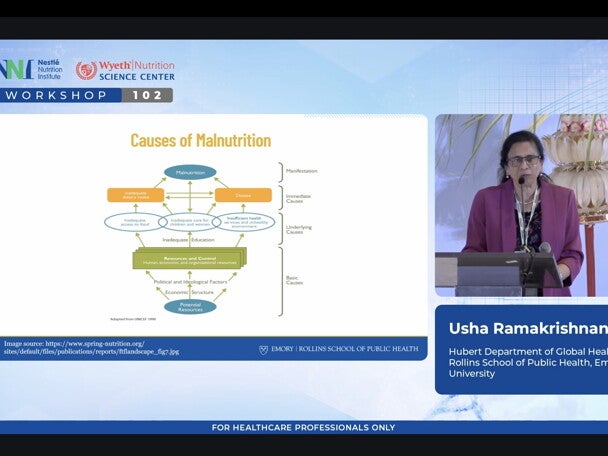Click the orange Disease box
The image size is (608, 456).
(x=242, y=195)
